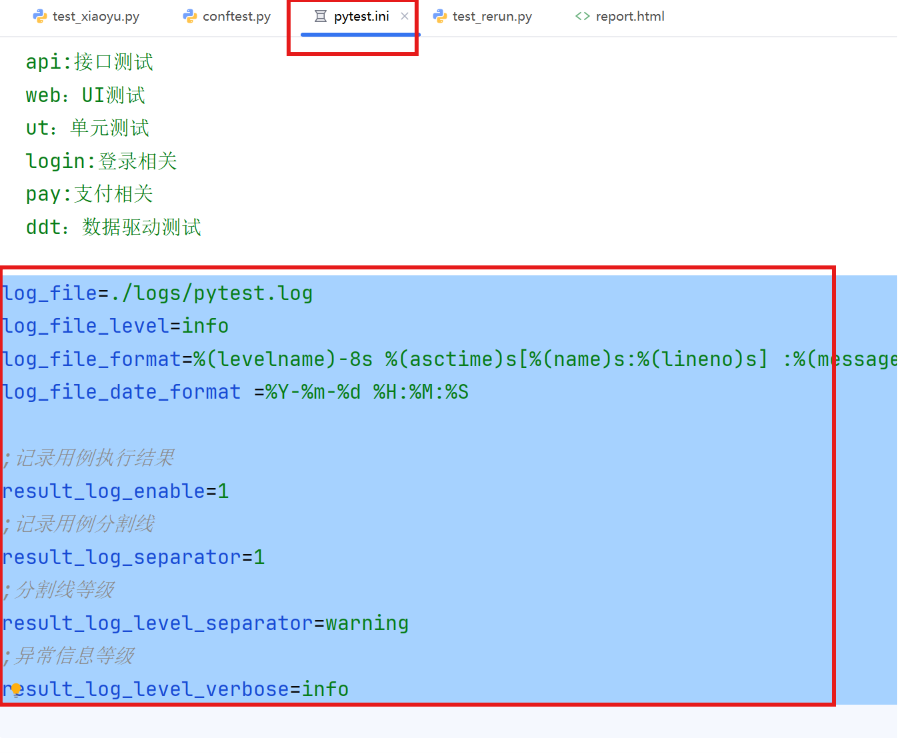This screenshot has height=753, width=898.
Task: Click the line 'log_file_level=info'
Action: [x=115, y=326]
